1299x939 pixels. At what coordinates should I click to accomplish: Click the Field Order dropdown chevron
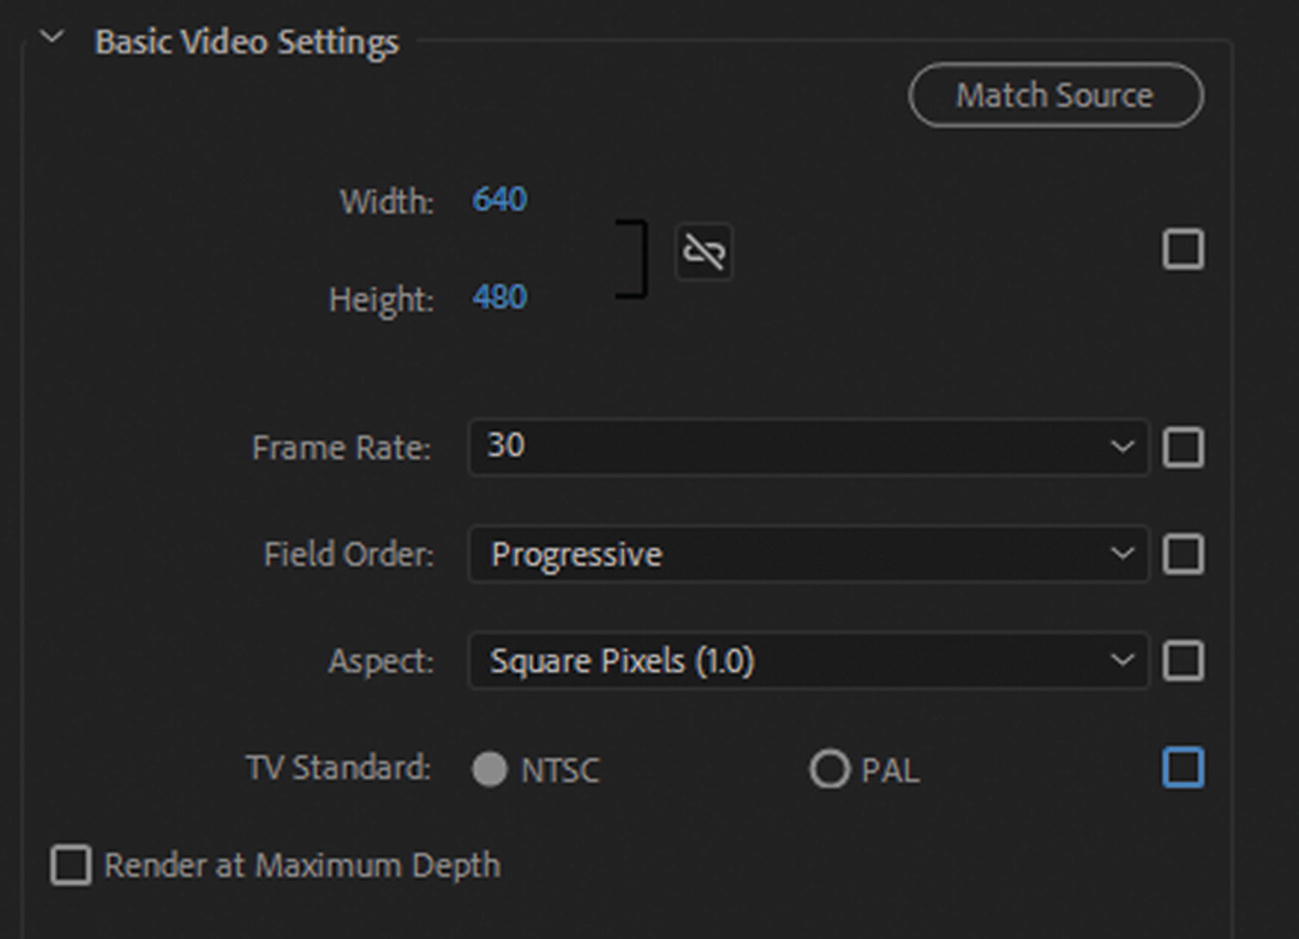1122,554
